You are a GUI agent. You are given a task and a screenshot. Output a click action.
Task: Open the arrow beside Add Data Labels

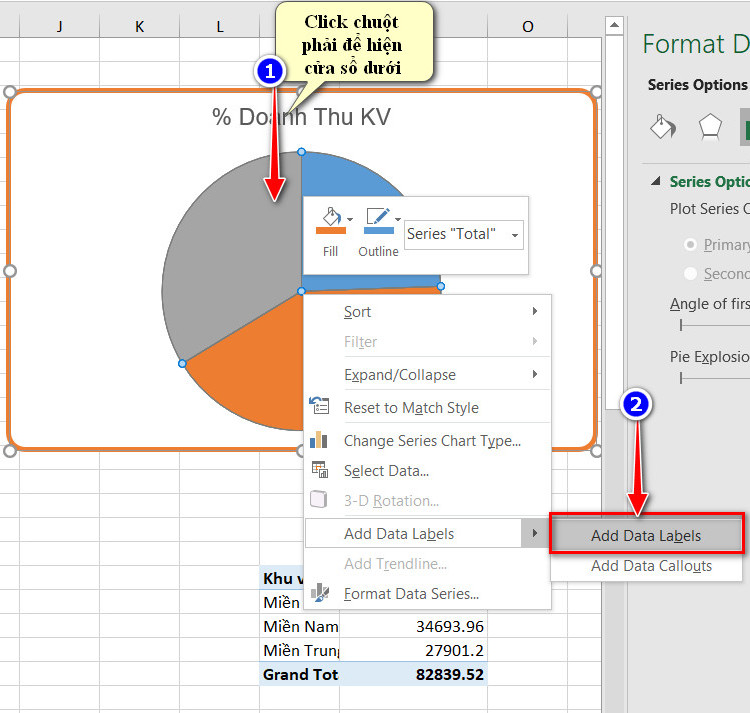(535, 533)
